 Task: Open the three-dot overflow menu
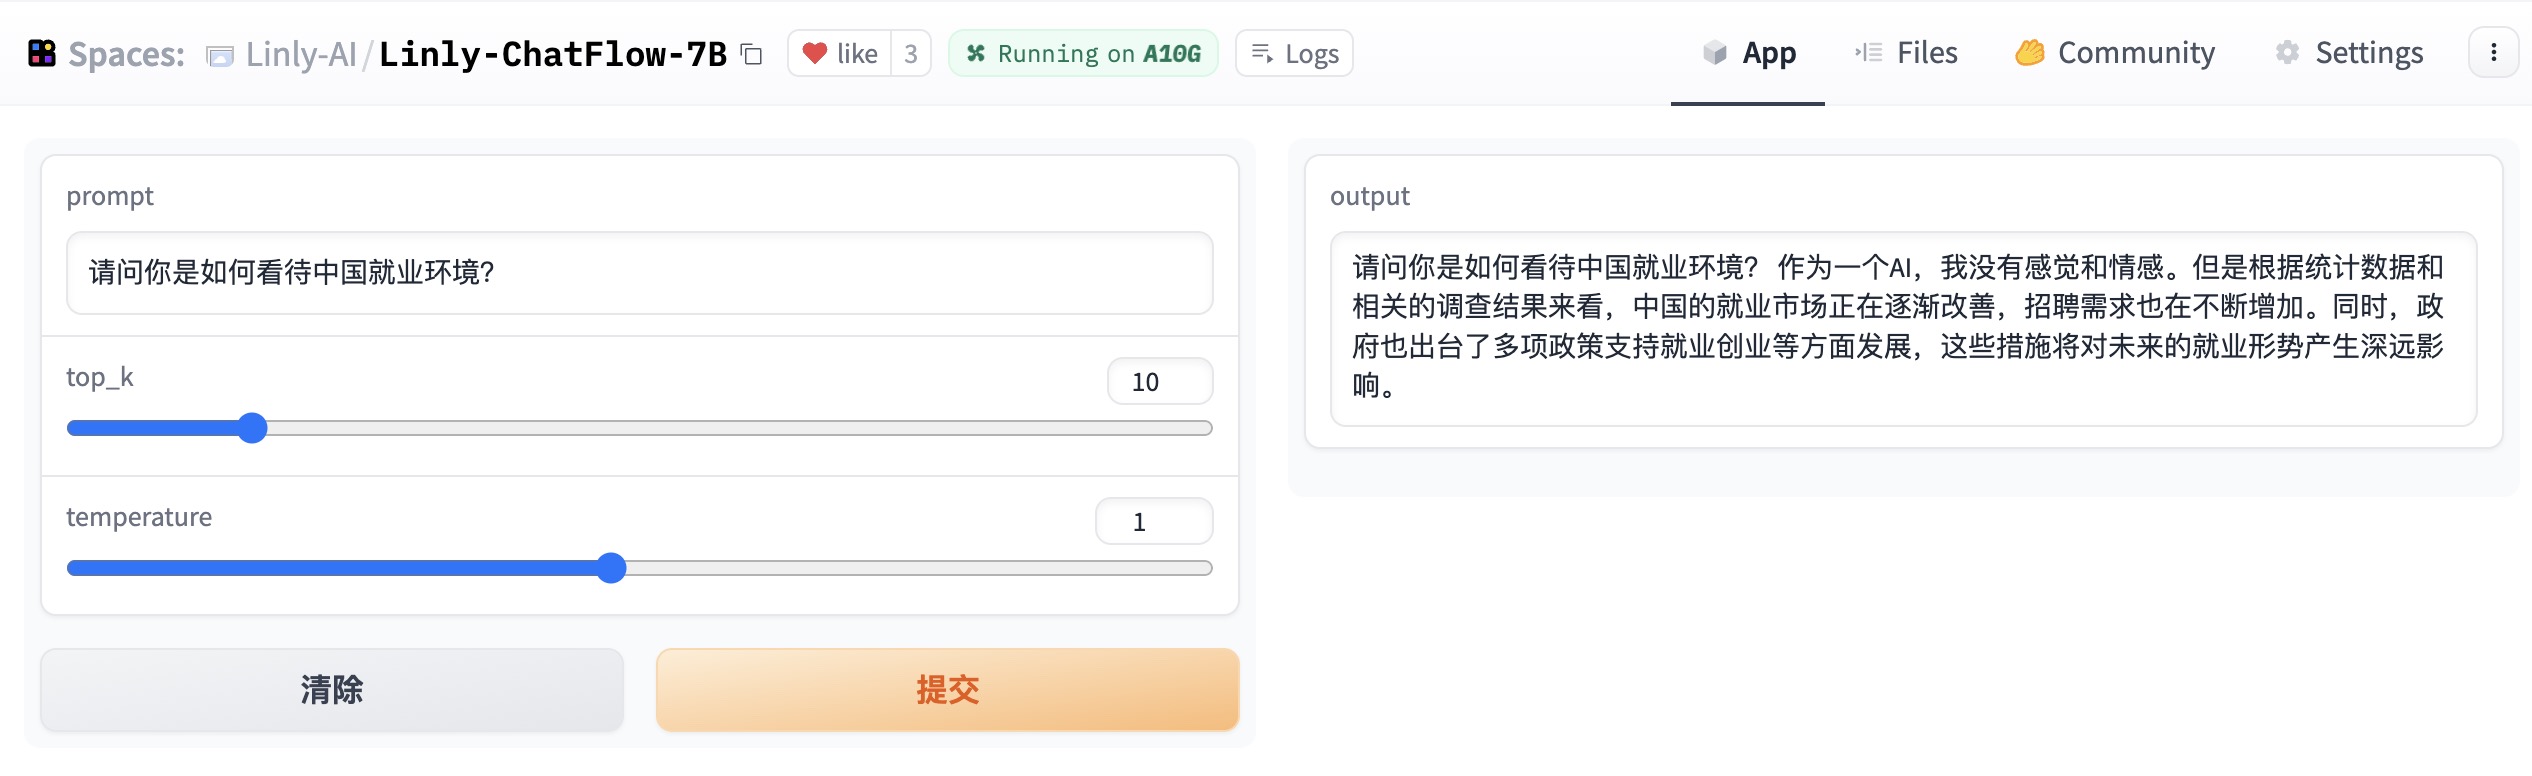(2495, 53)
